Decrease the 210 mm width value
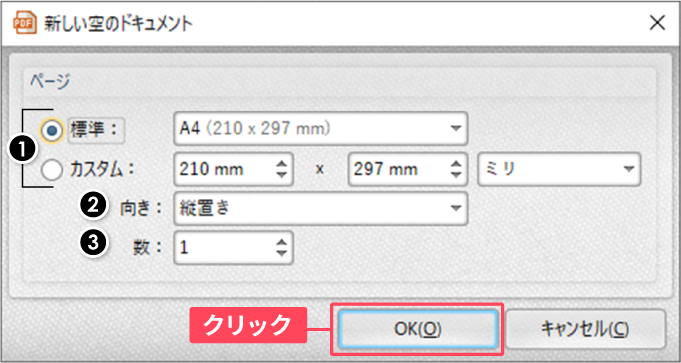 coord(281,175)
